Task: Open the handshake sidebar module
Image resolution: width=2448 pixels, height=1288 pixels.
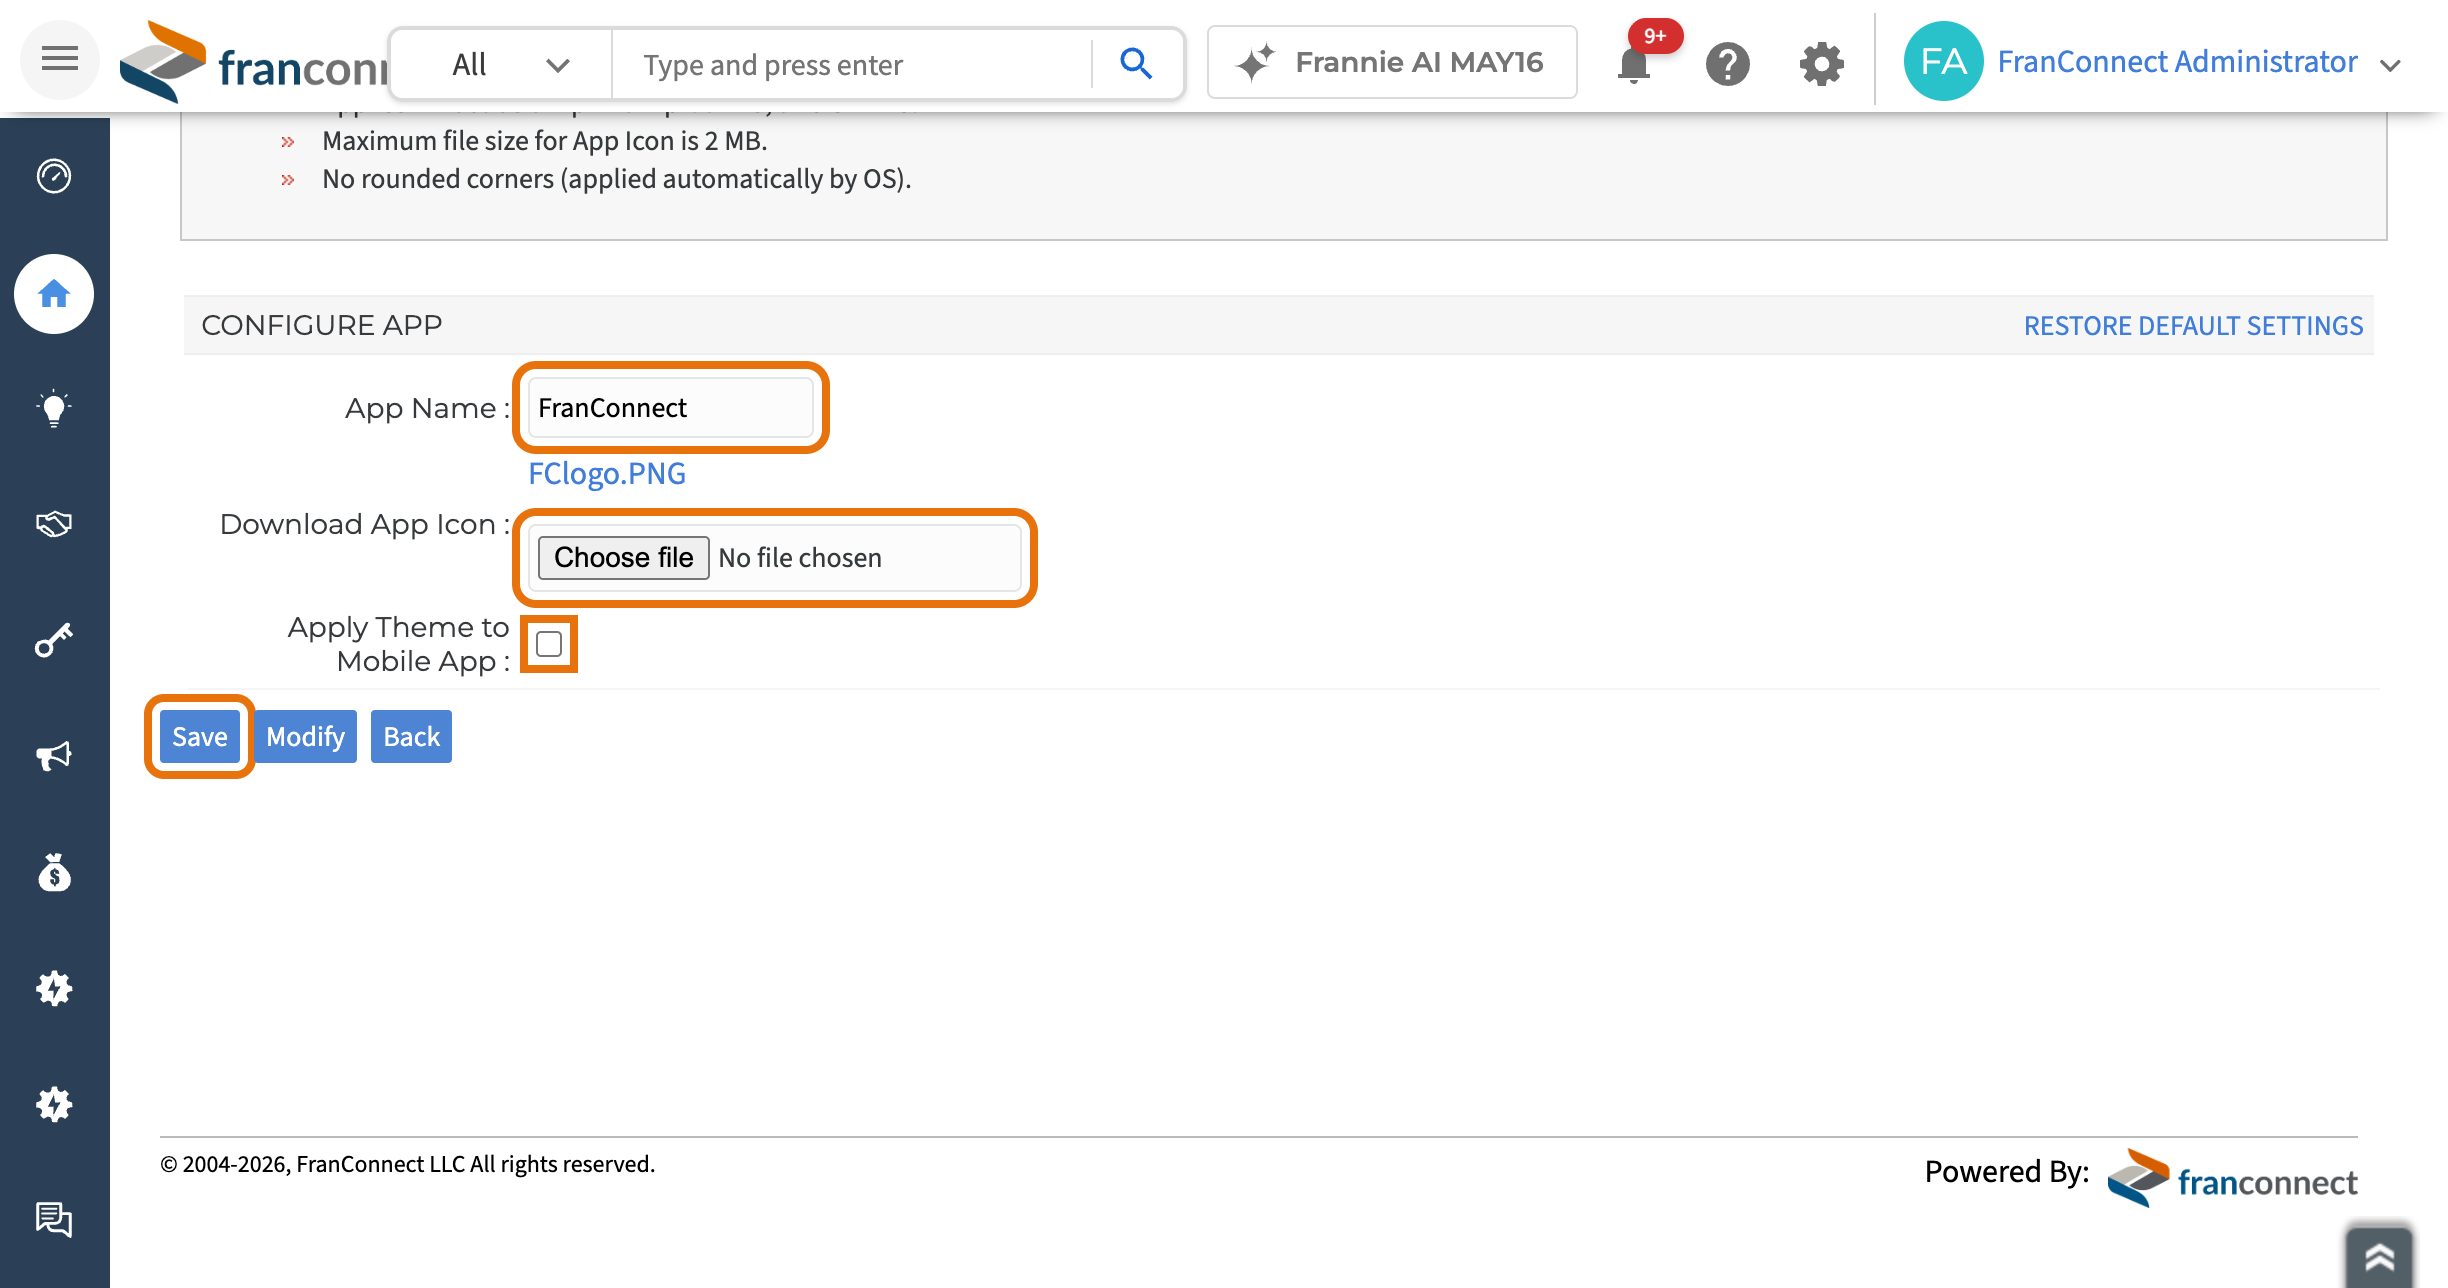Action: [x=54, y=524]
